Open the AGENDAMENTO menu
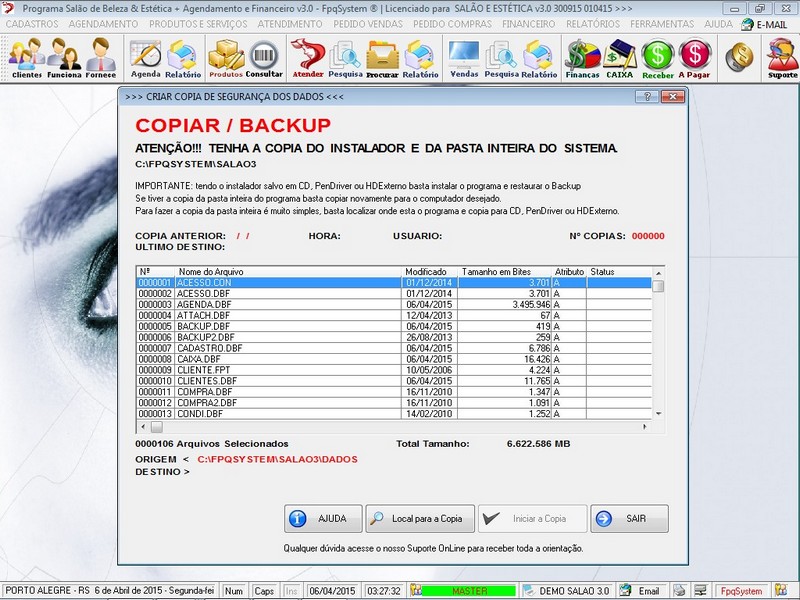This screenshot has height=600, width=800. pos(103,24)
